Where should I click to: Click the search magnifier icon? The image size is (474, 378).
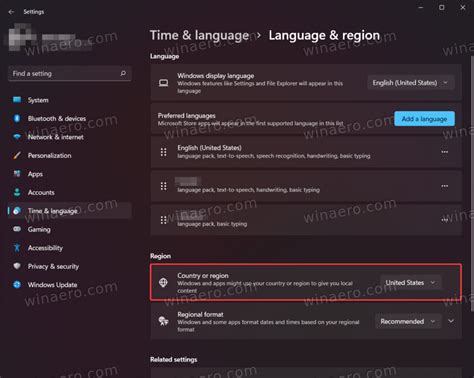pos(123,73)
